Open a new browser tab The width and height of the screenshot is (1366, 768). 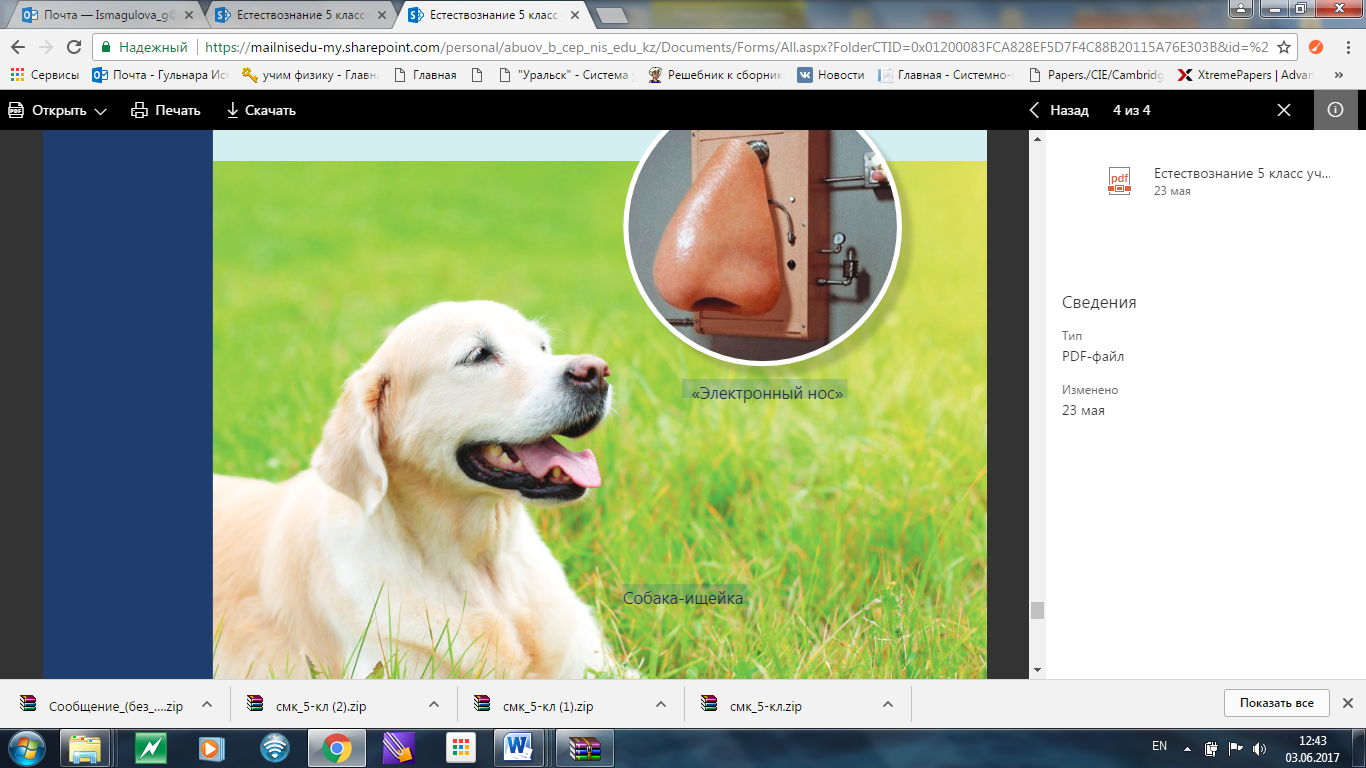pos(612,15)
